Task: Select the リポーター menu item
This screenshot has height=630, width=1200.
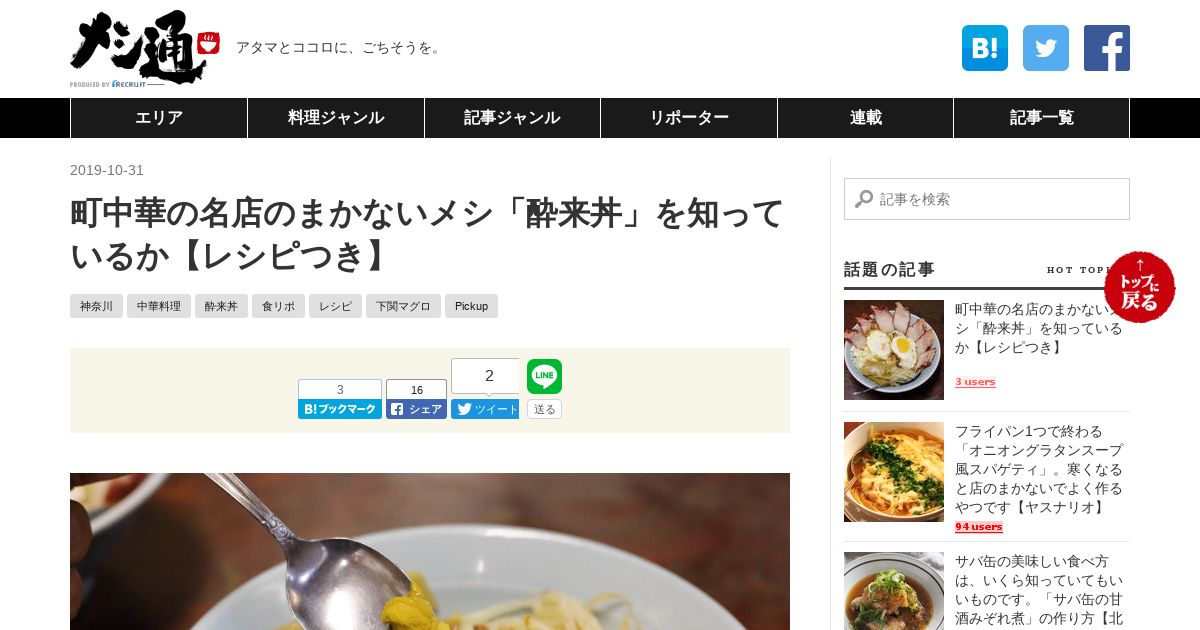Action: pyautogui.click(x=689, y=118)
